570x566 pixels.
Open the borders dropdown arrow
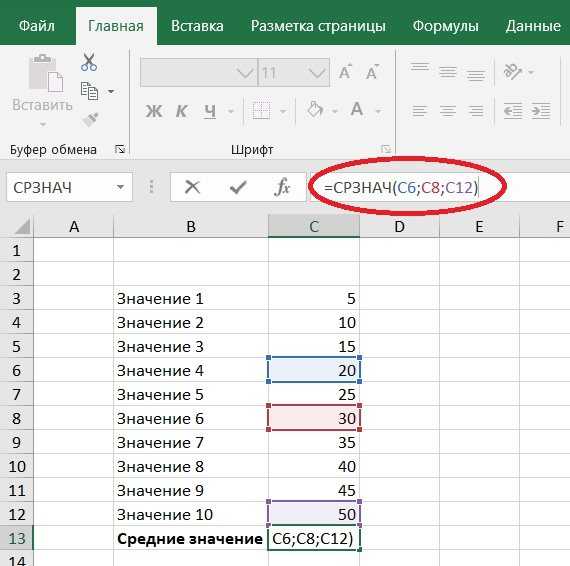coord(283,111)
